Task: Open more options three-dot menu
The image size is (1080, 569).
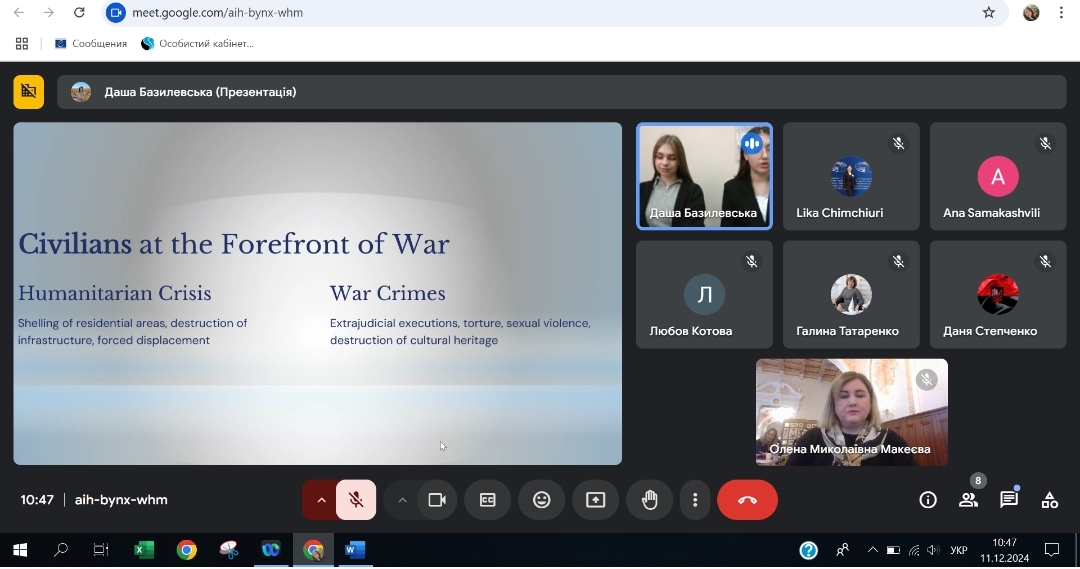Action: (x=694, y=500)
